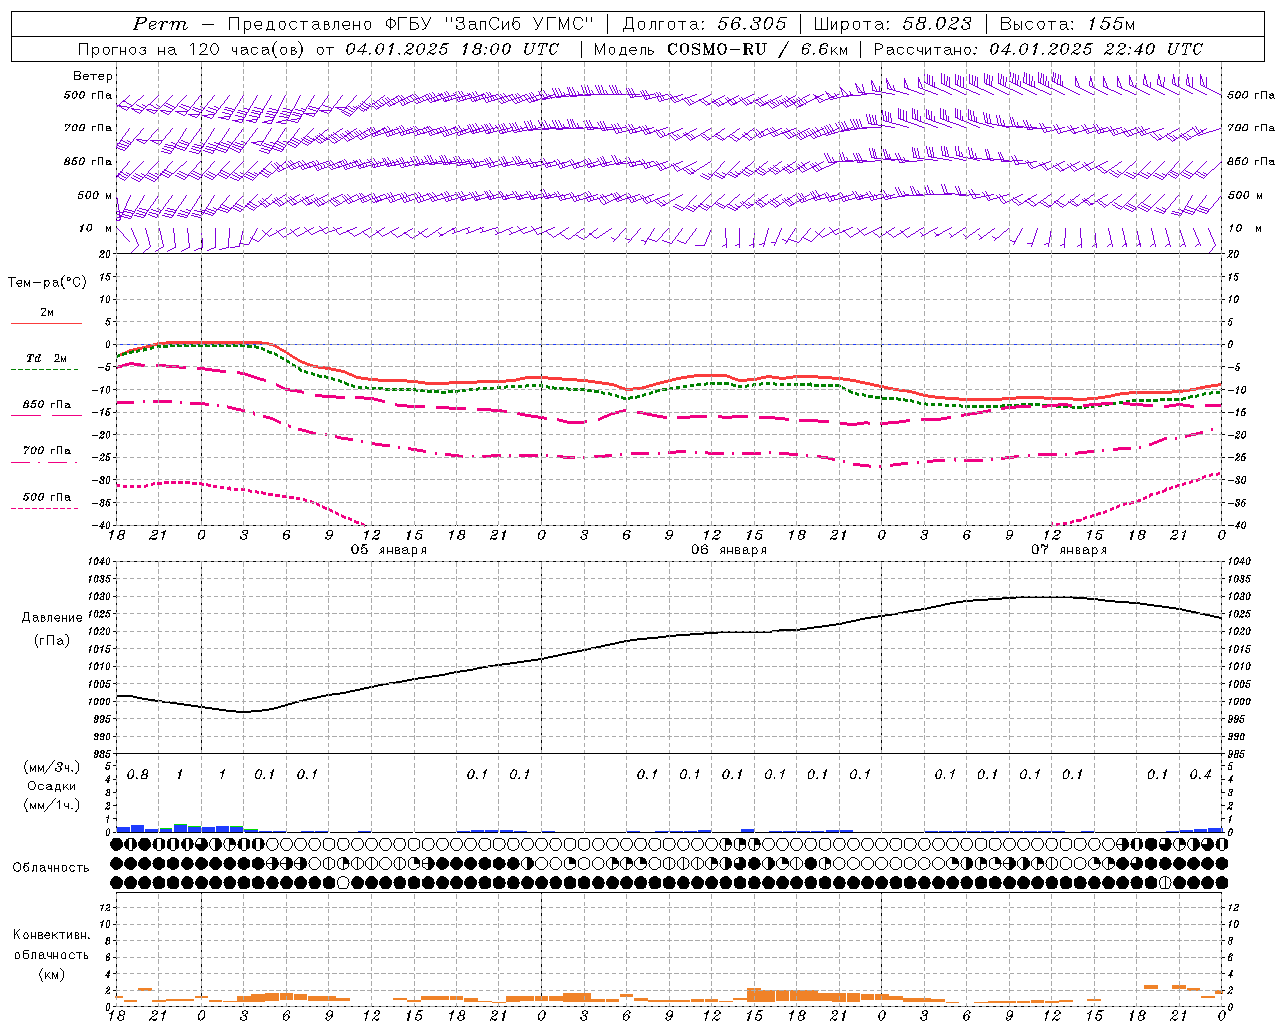Click the "Долгота: 56.305" header field

[x=704, y=24]
